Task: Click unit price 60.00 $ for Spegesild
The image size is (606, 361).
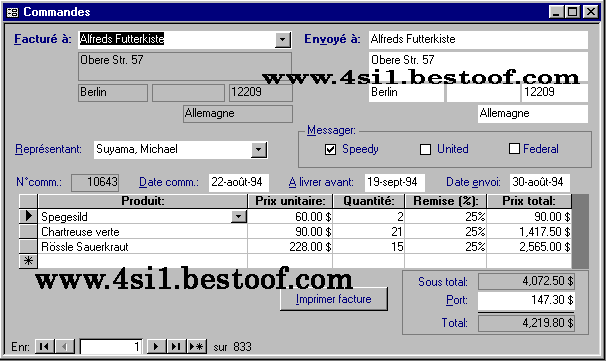Action: (x=290, y=216)
